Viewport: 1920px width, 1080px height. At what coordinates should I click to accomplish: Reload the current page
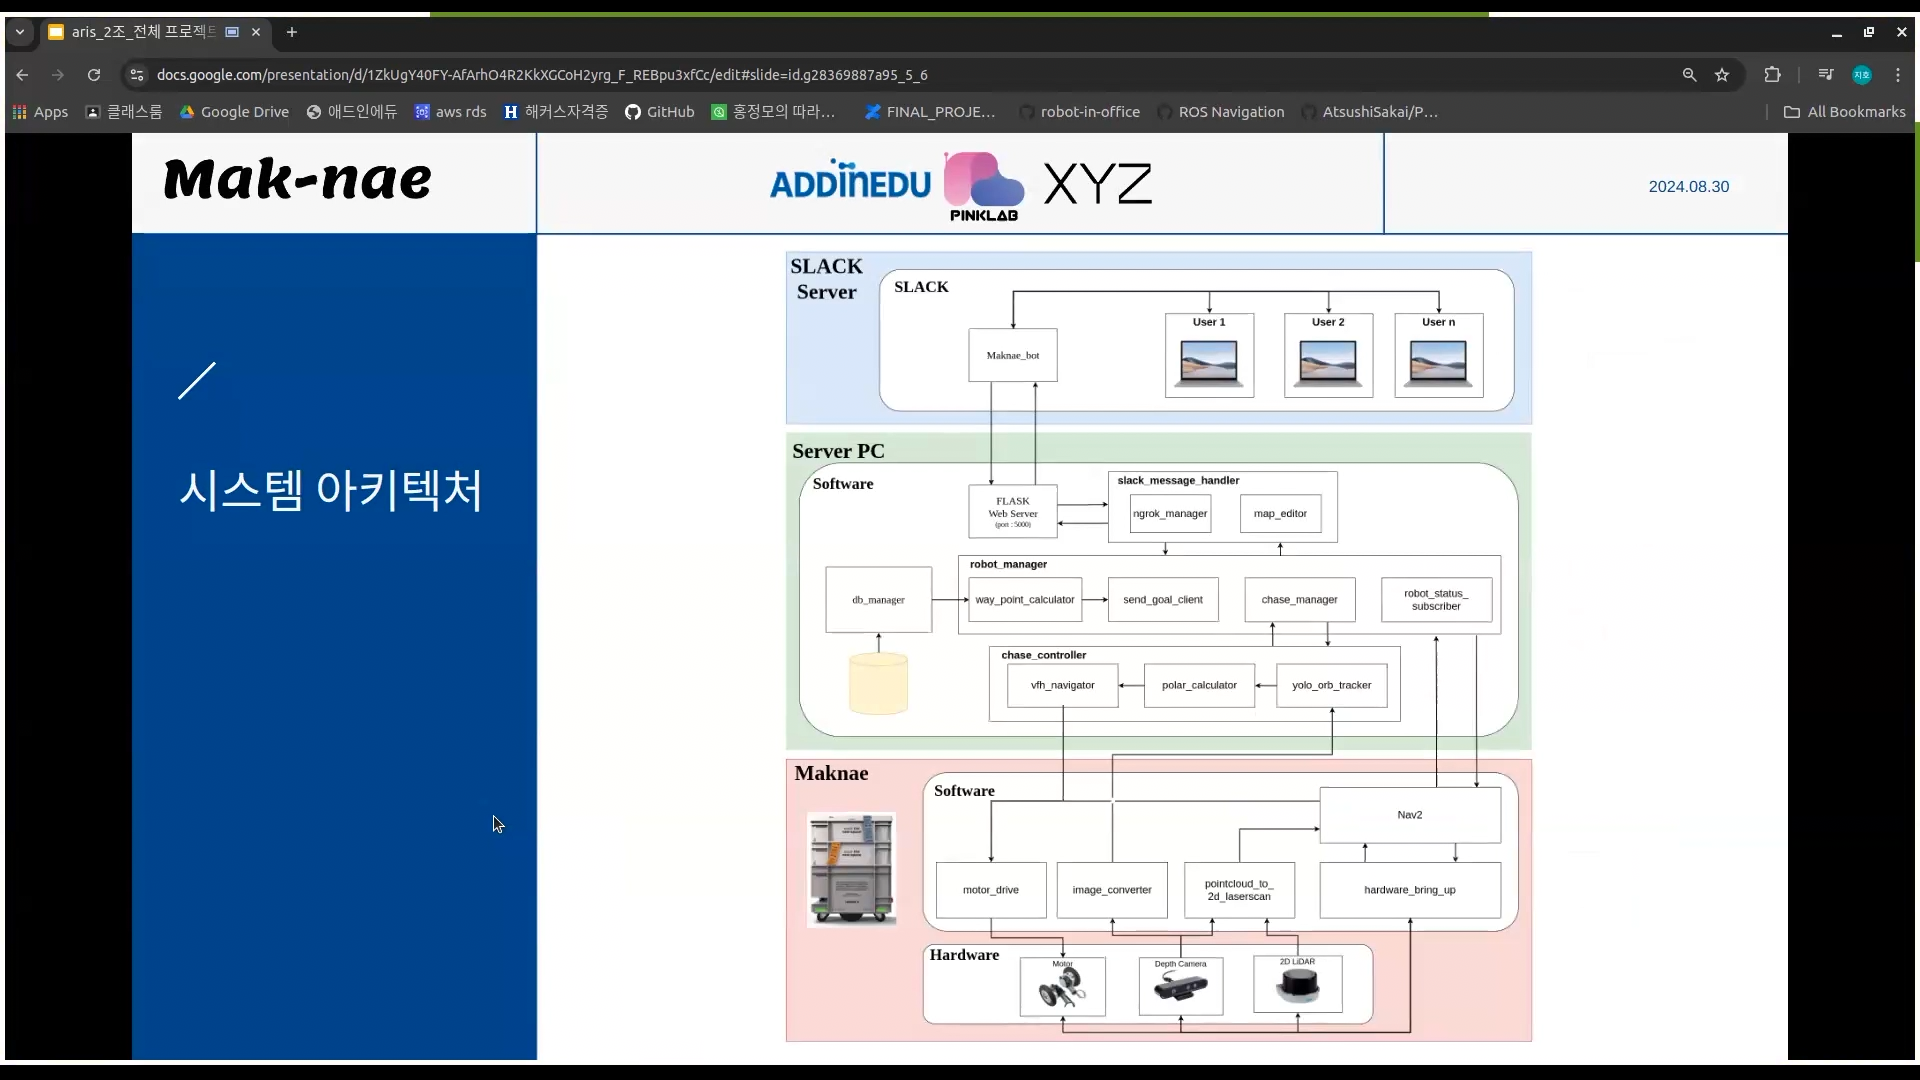coord(94,75)
